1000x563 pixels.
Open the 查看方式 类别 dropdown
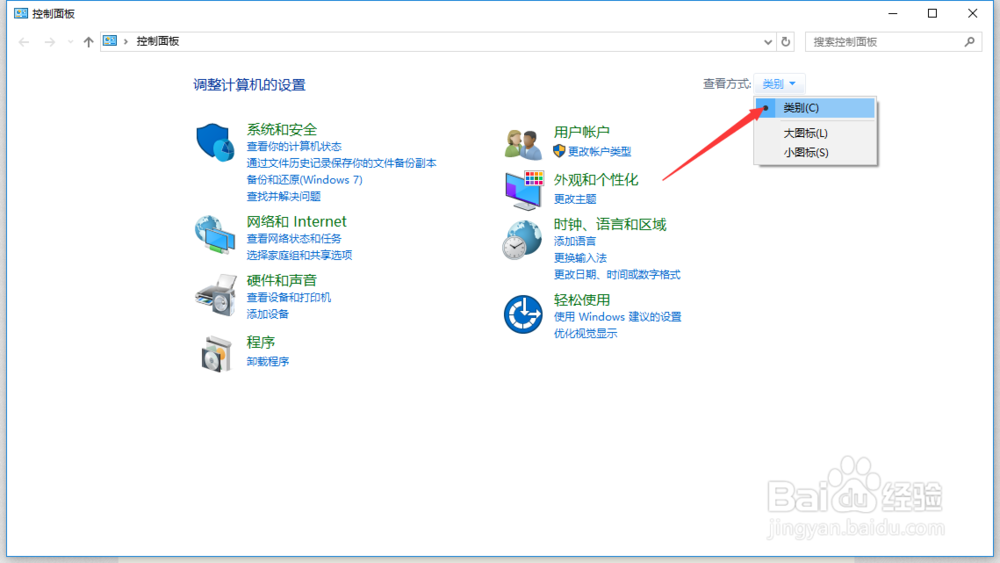779,84
